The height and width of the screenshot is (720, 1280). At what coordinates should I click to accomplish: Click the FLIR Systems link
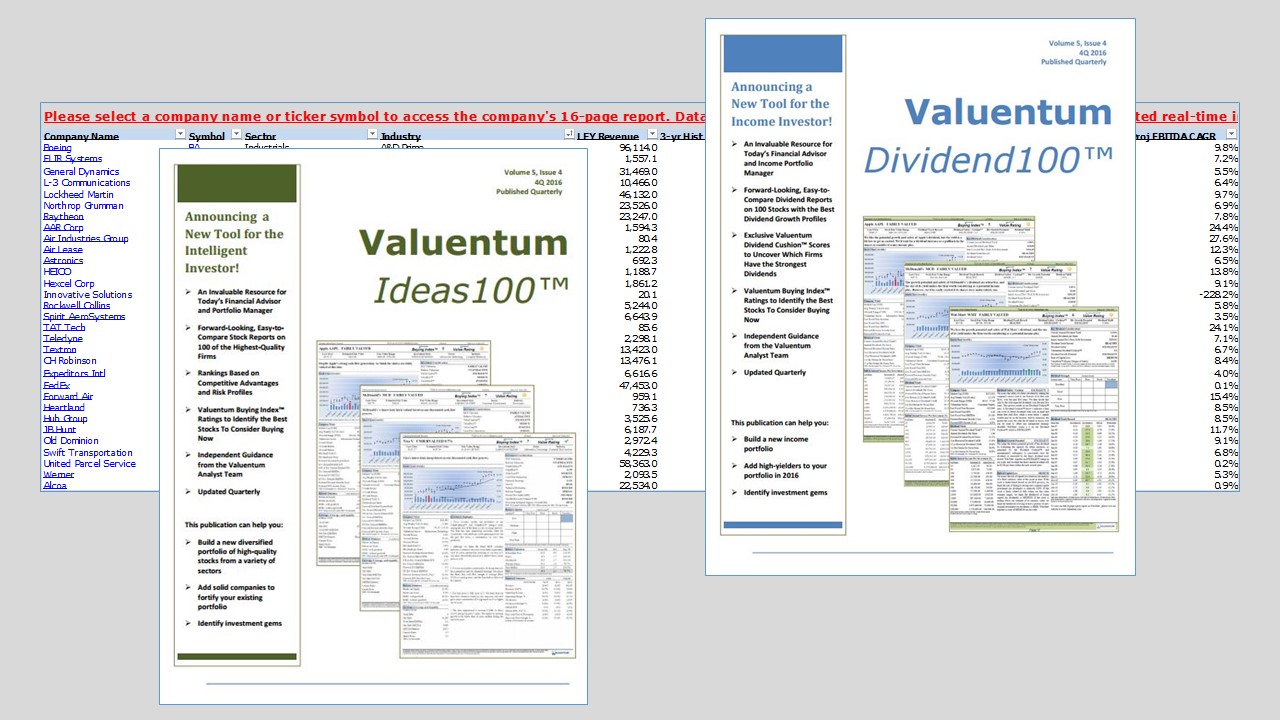72,159
